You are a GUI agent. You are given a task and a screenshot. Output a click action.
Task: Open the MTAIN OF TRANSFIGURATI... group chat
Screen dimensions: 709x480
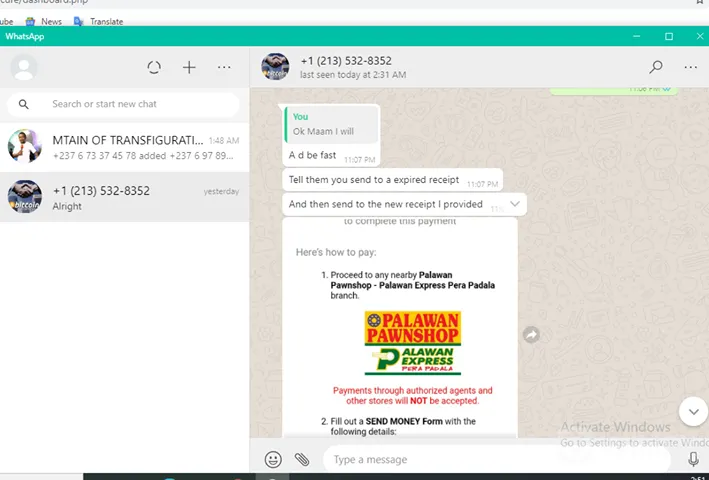[x=124, y=147]
